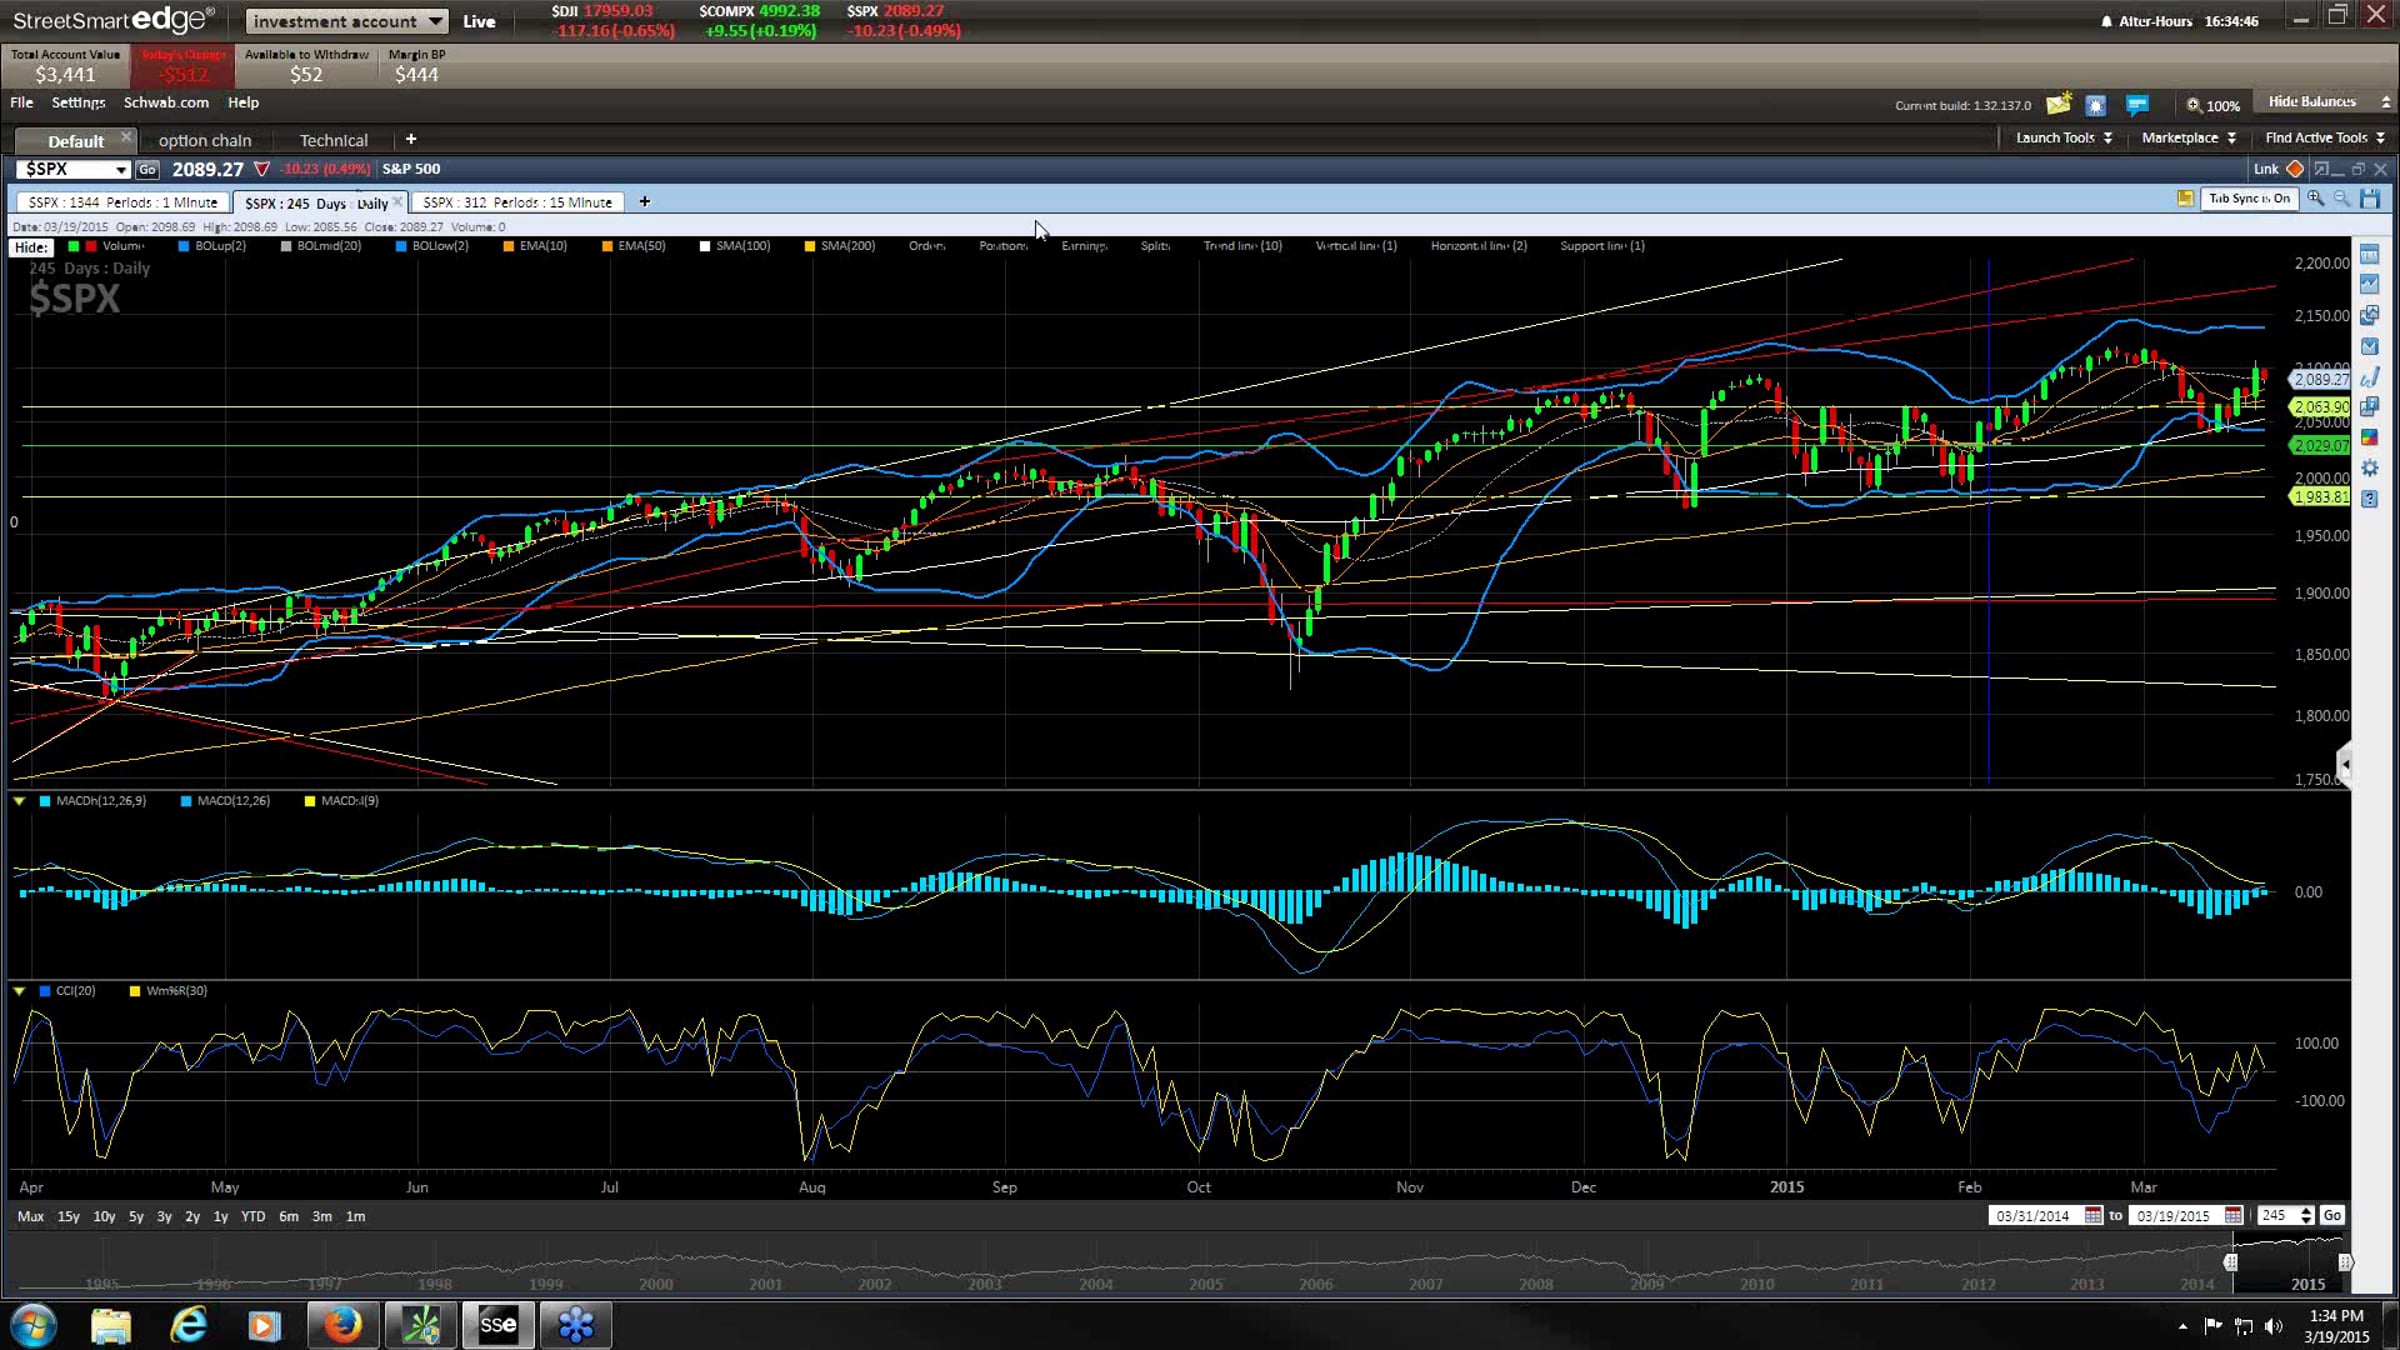2400x1350 pixels.
Task: Open chart settings gear icon in sidebar
Action: [x=2369, y=468]
